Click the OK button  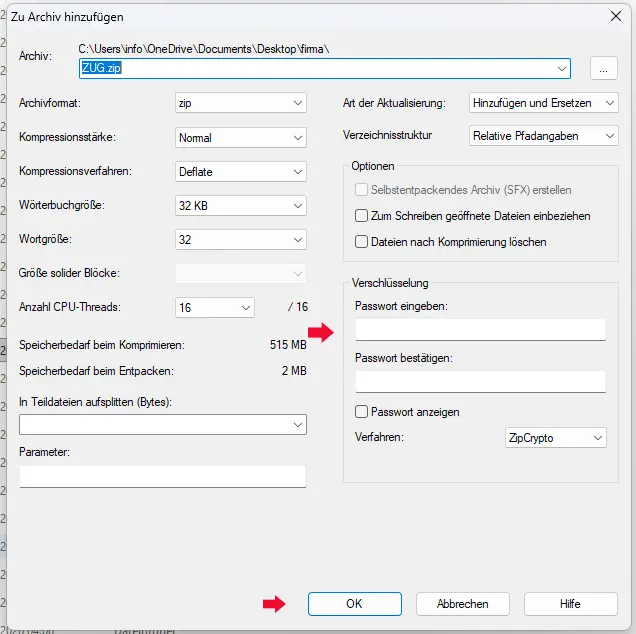tap(355, 604)
